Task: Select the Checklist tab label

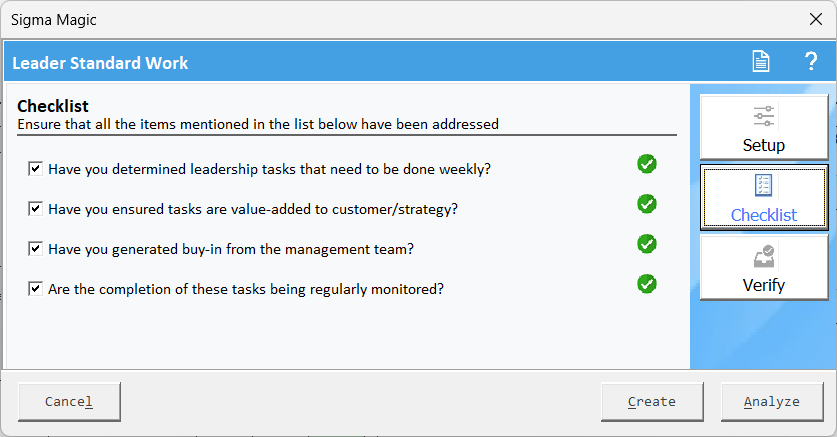Action: pyautogui.click(x=764, y=215)
